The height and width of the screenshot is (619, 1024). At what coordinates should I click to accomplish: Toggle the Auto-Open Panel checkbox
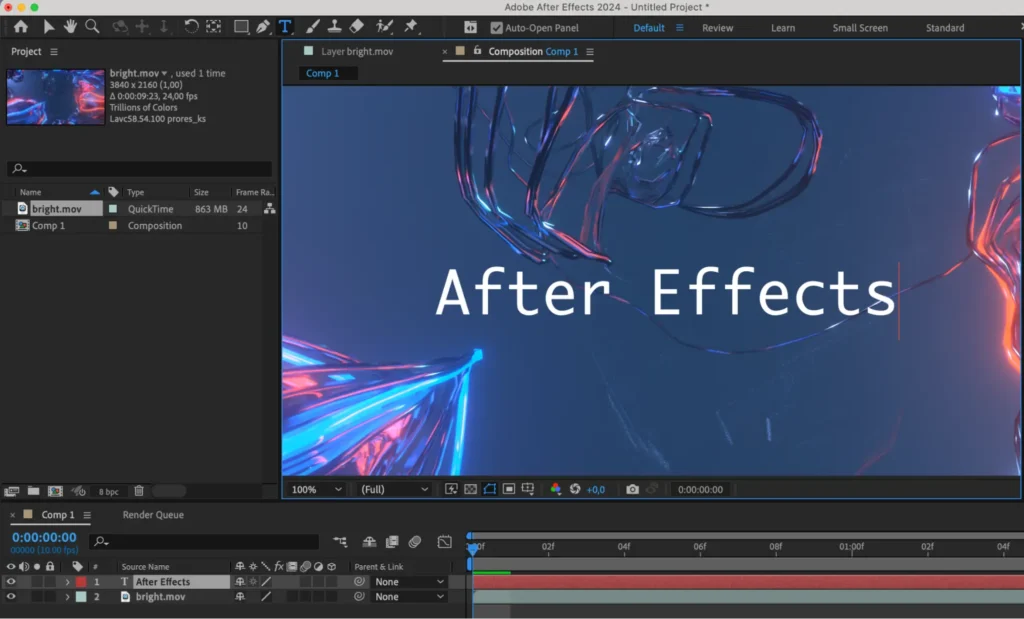[x=496, y=28]
